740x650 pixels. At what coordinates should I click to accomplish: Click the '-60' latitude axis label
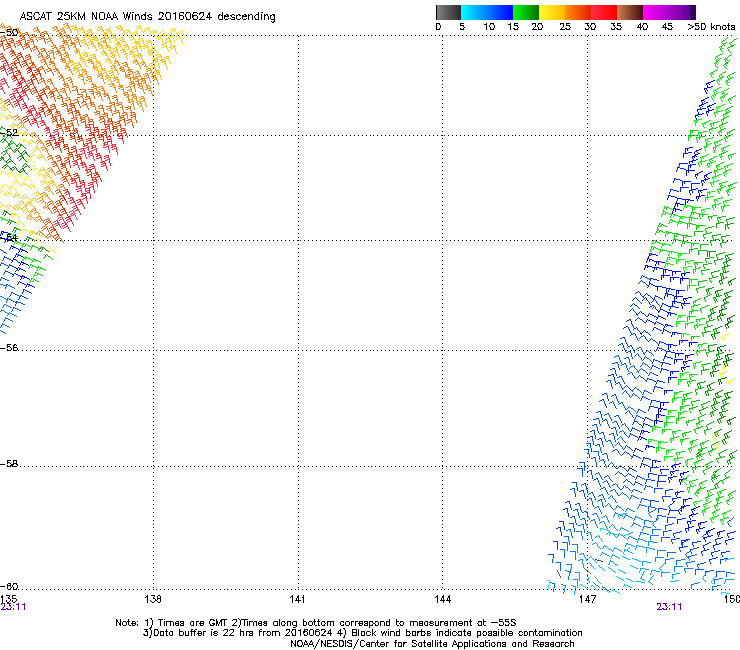tap(9, 587)
